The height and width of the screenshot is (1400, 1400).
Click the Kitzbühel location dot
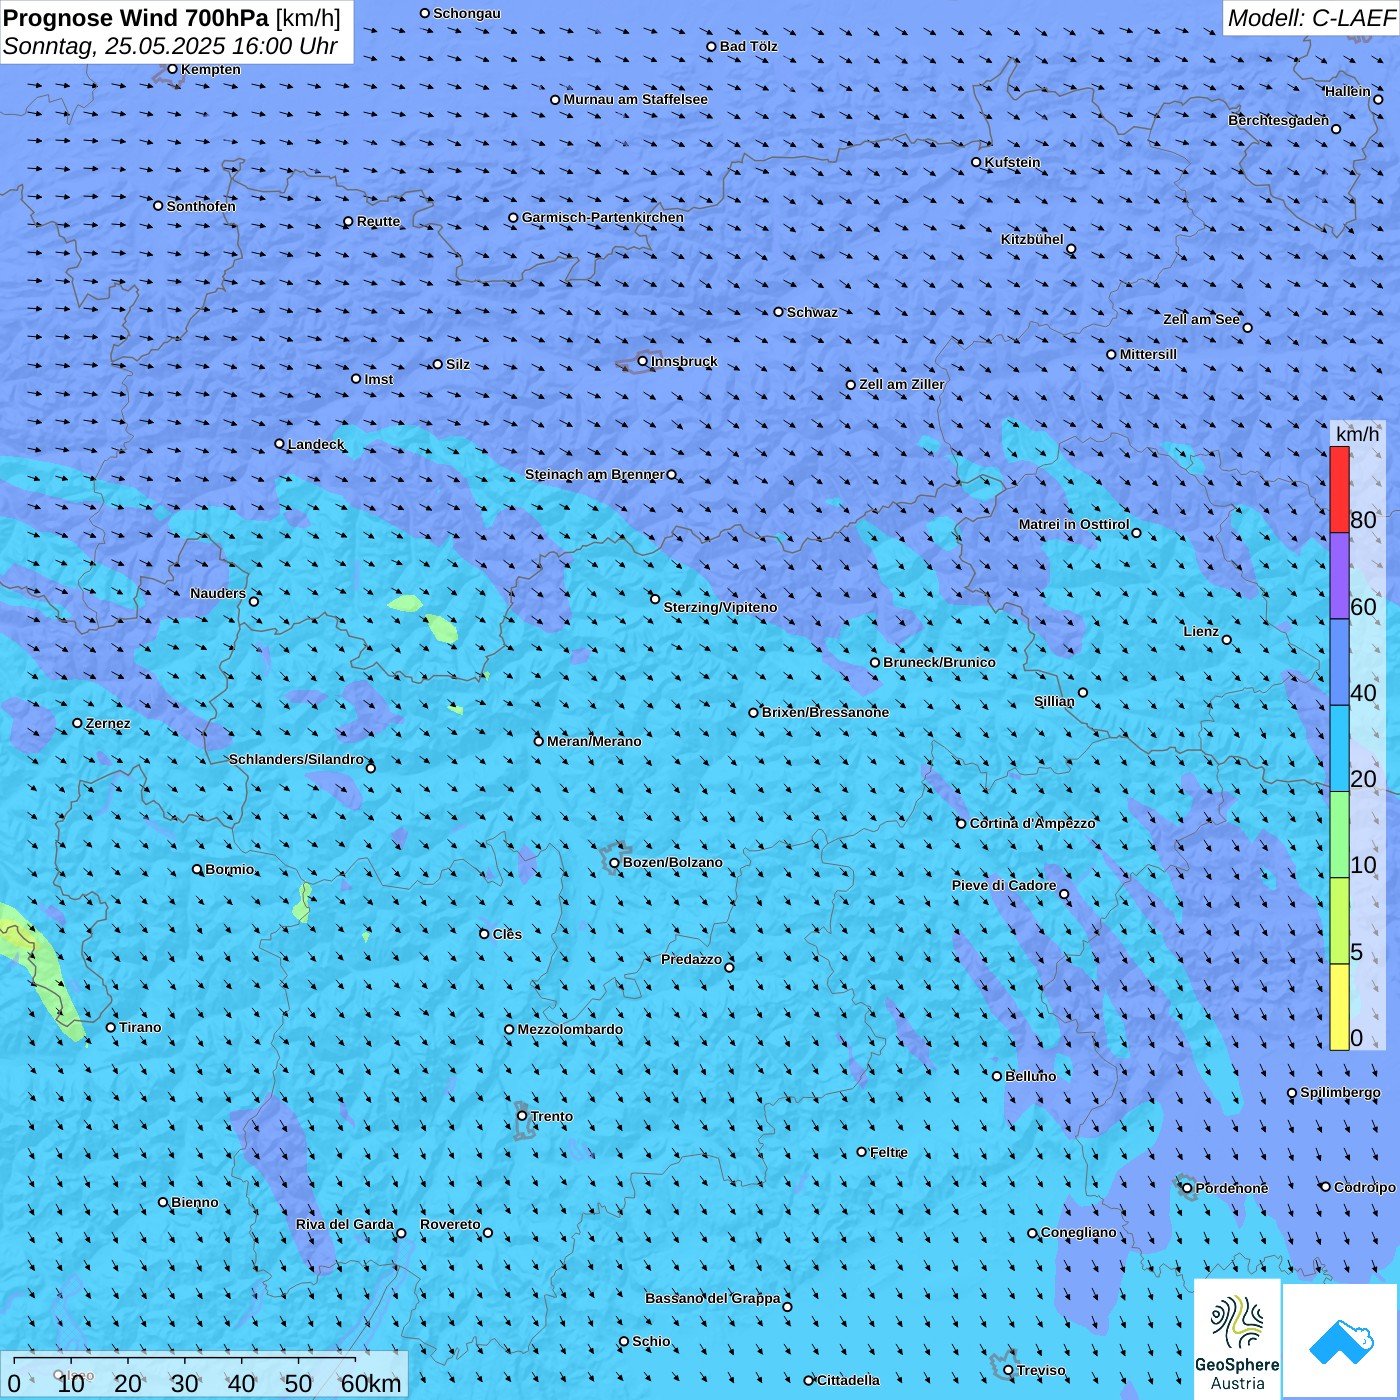[x=1071, y=249]
